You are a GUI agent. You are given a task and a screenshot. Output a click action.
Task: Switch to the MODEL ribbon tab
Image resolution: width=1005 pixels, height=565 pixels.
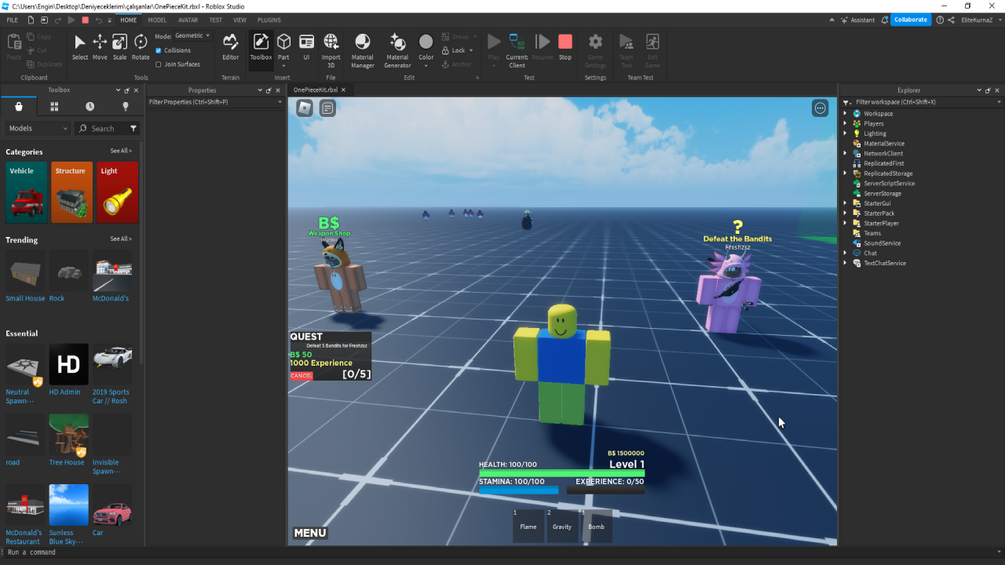pyautogui.click(x=157, y=20)
